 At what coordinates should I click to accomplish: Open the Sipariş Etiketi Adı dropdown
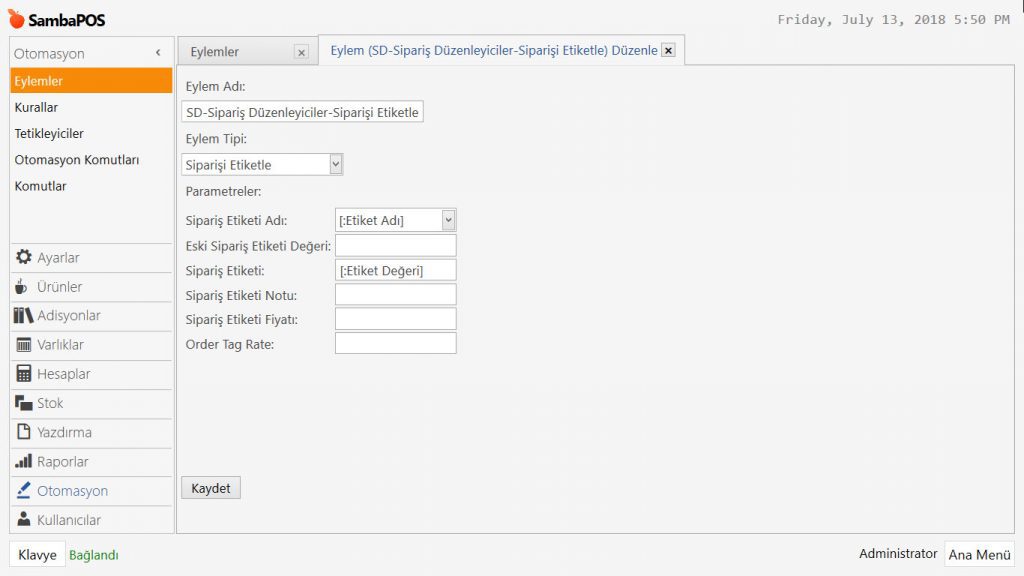[448, 220]
